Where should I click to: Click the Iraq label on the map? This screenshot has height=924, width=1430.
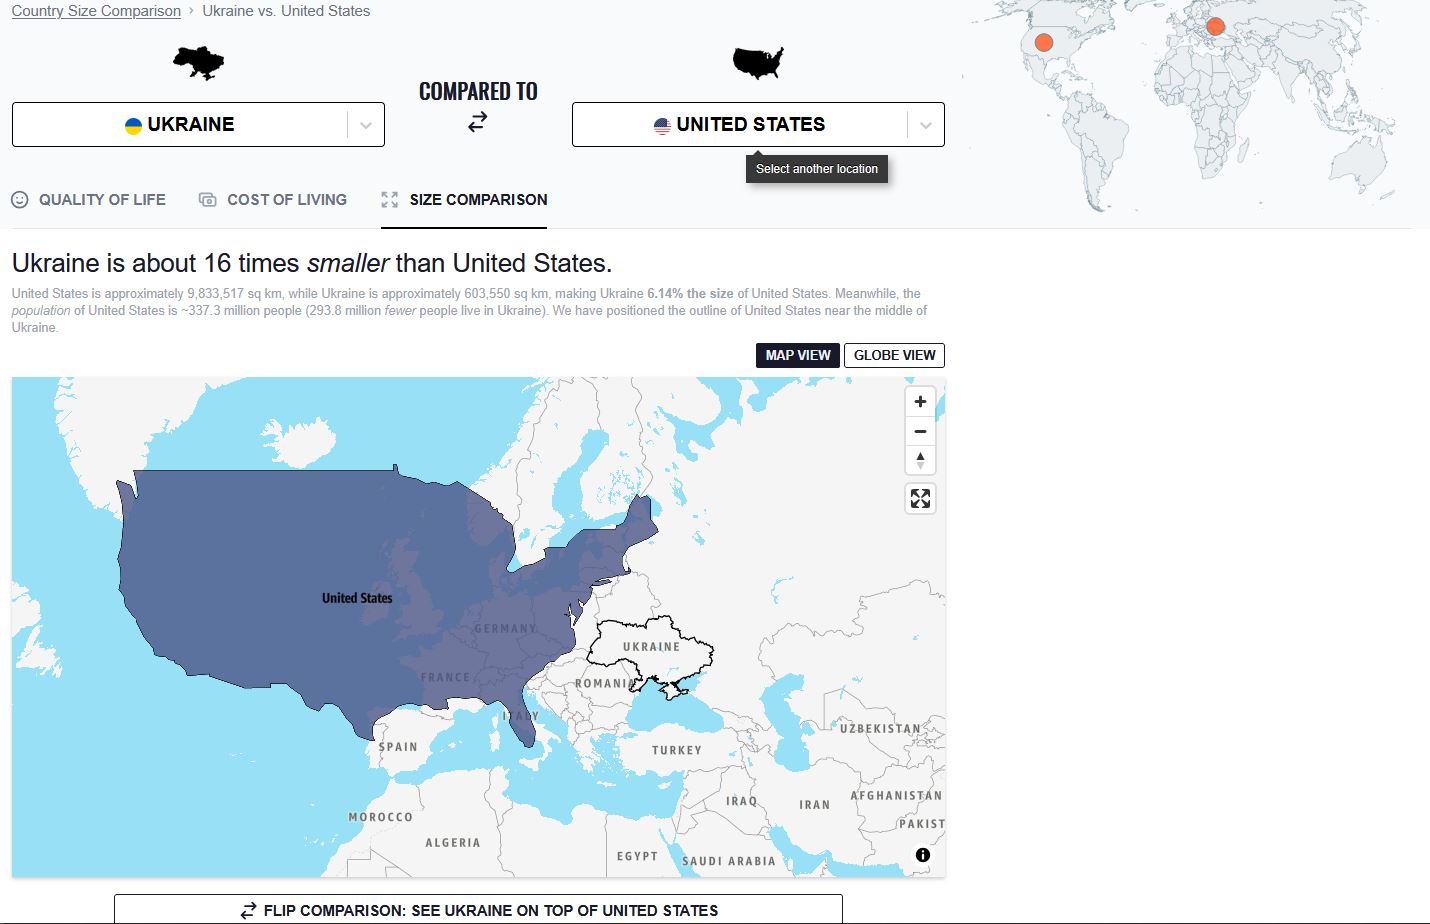(742, 801)
